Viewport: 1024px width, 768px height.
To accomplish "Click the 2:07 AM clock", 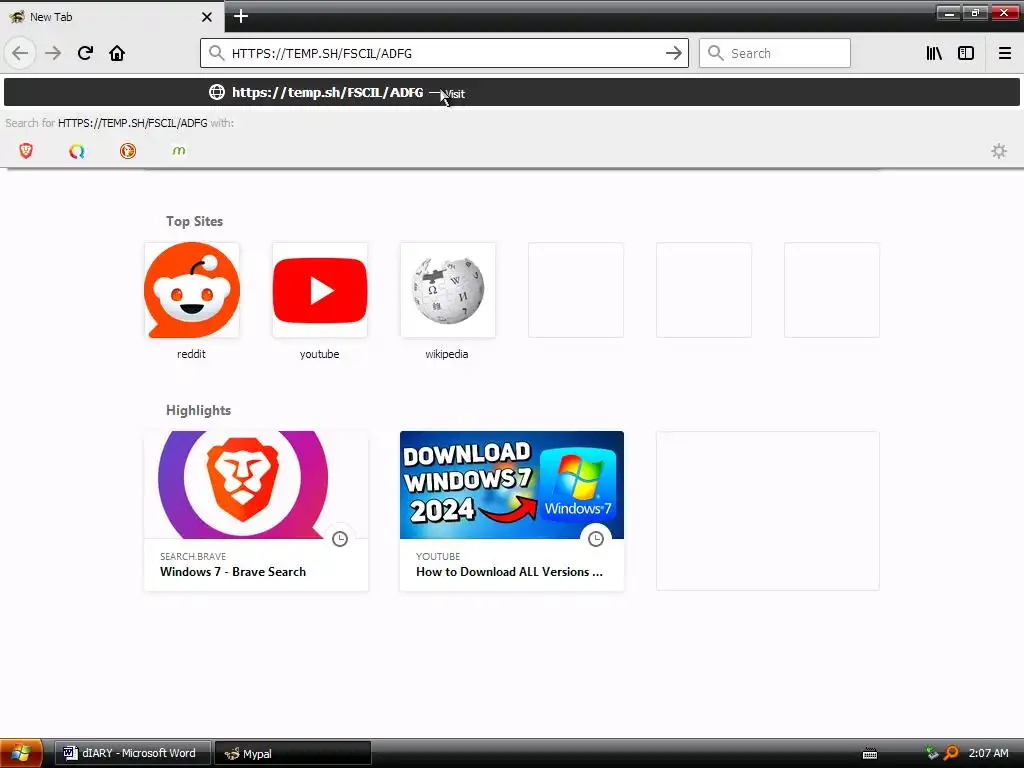I will click(988, 753).
